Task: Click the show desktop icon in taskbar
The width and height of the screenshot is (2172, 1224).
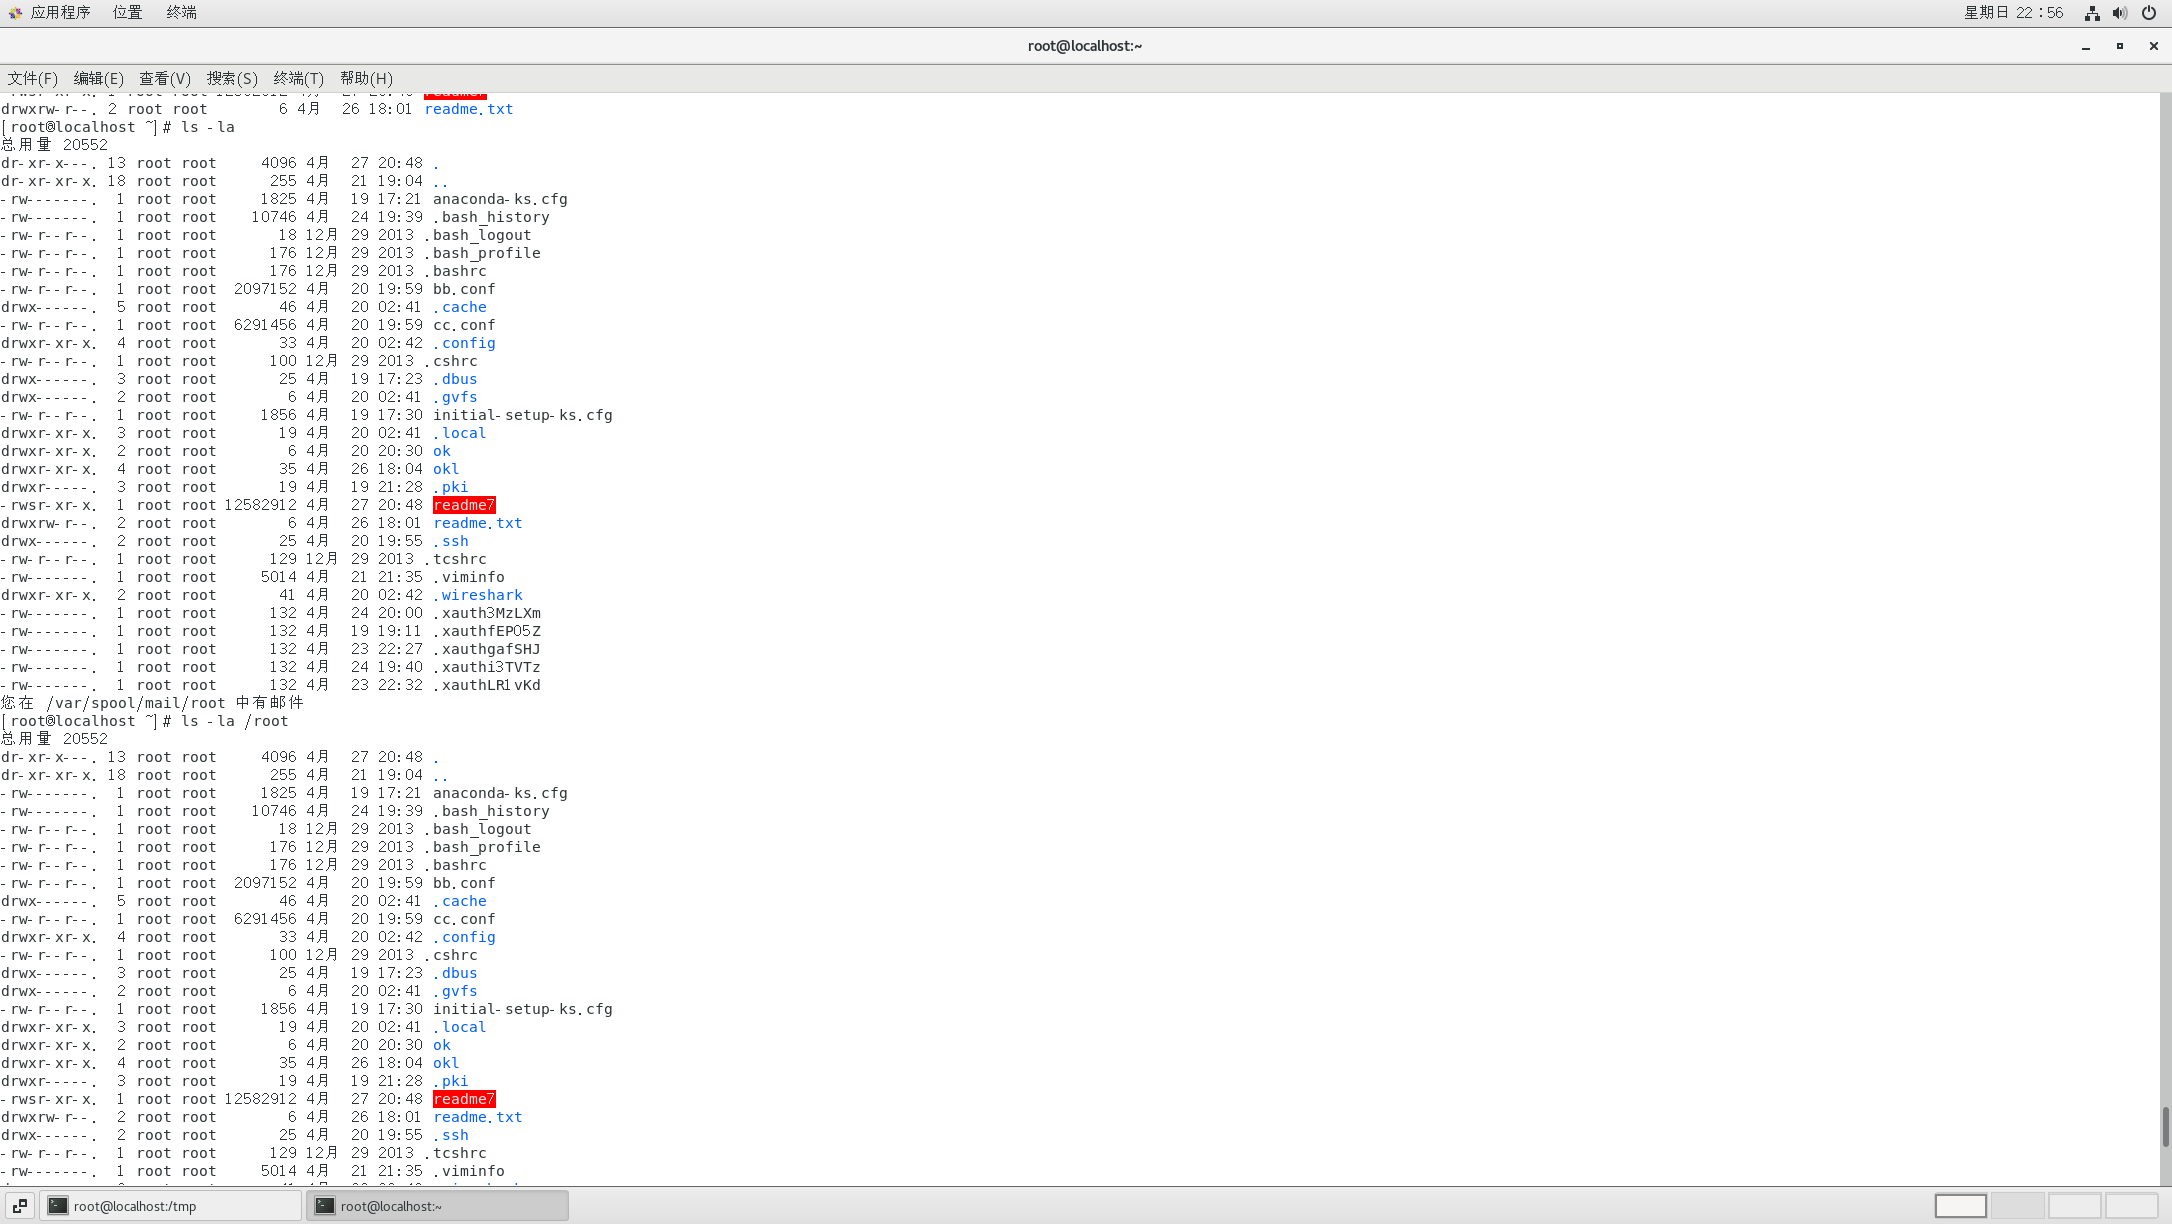Action: click(x=20, y=1206)
